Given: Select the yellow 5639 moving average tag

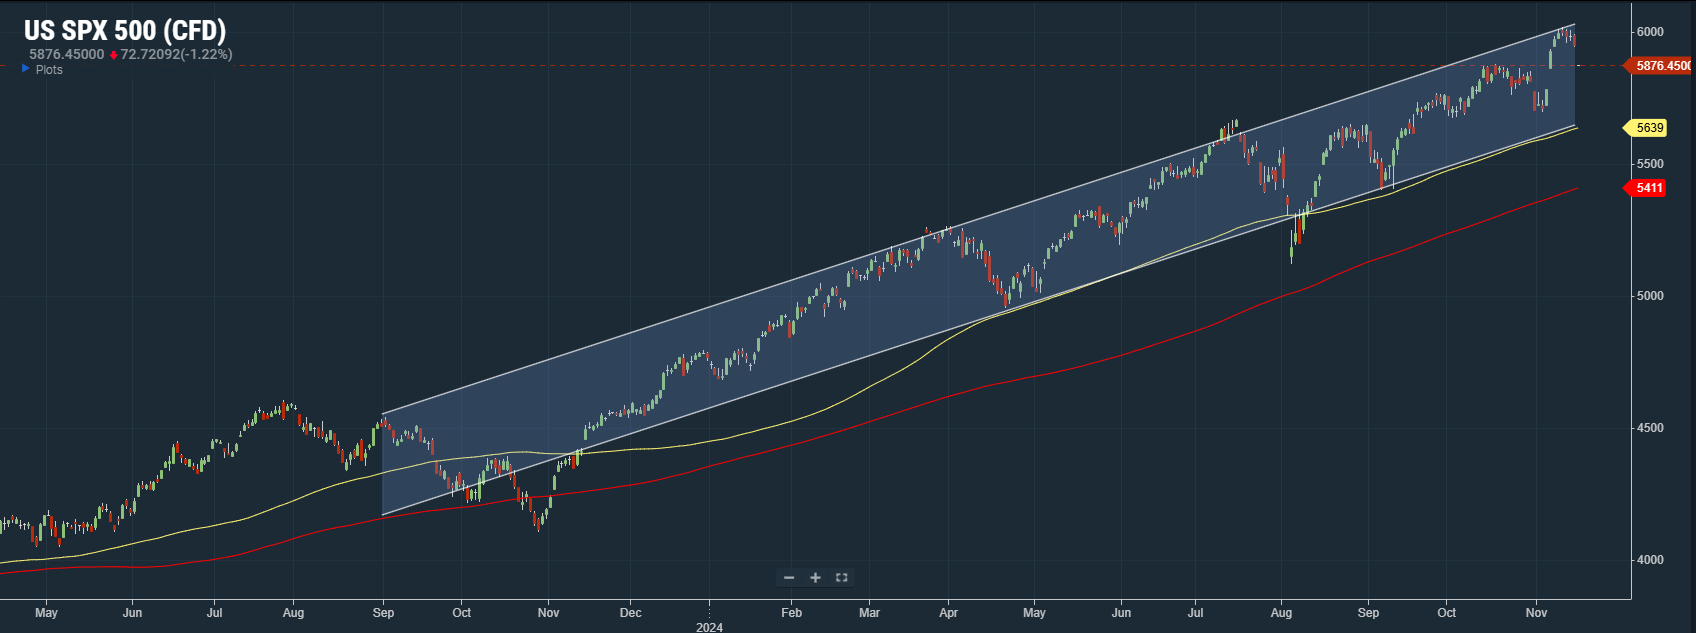Looking at the screenshot, I should (x=1645, y=128).
